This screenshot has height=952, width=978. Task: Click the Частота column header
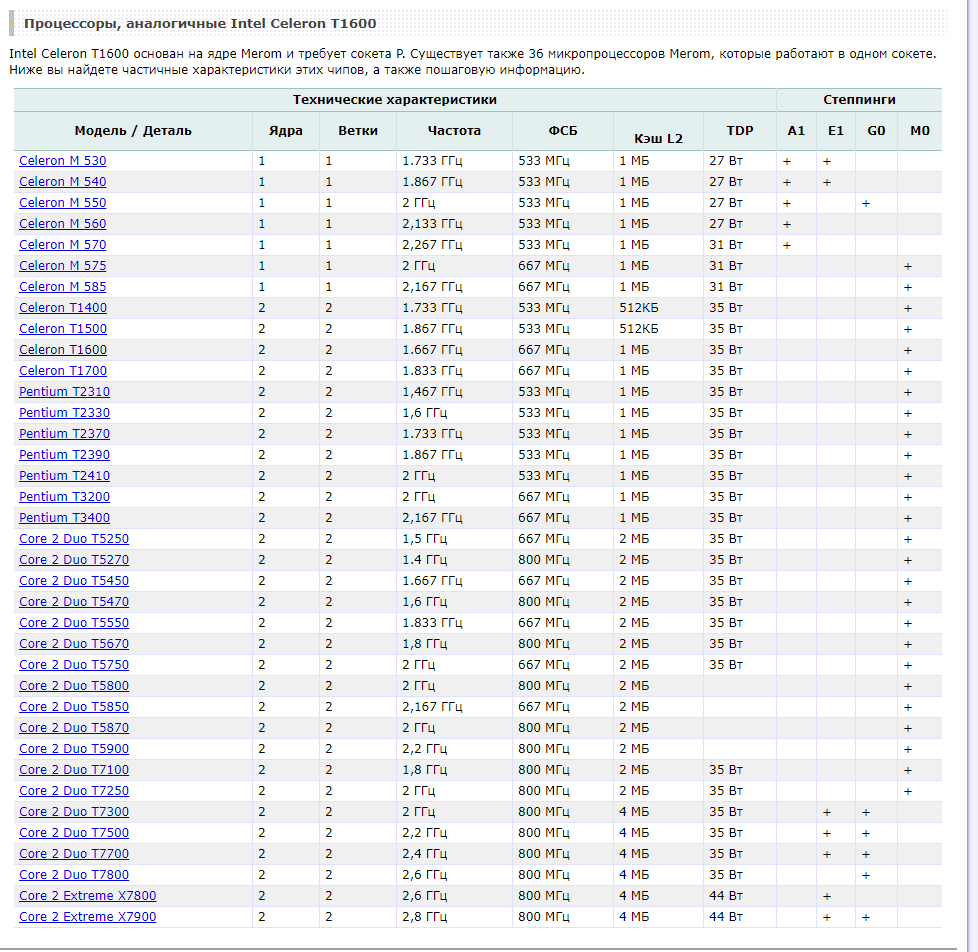pyautogui.click(x=454, y=131)
